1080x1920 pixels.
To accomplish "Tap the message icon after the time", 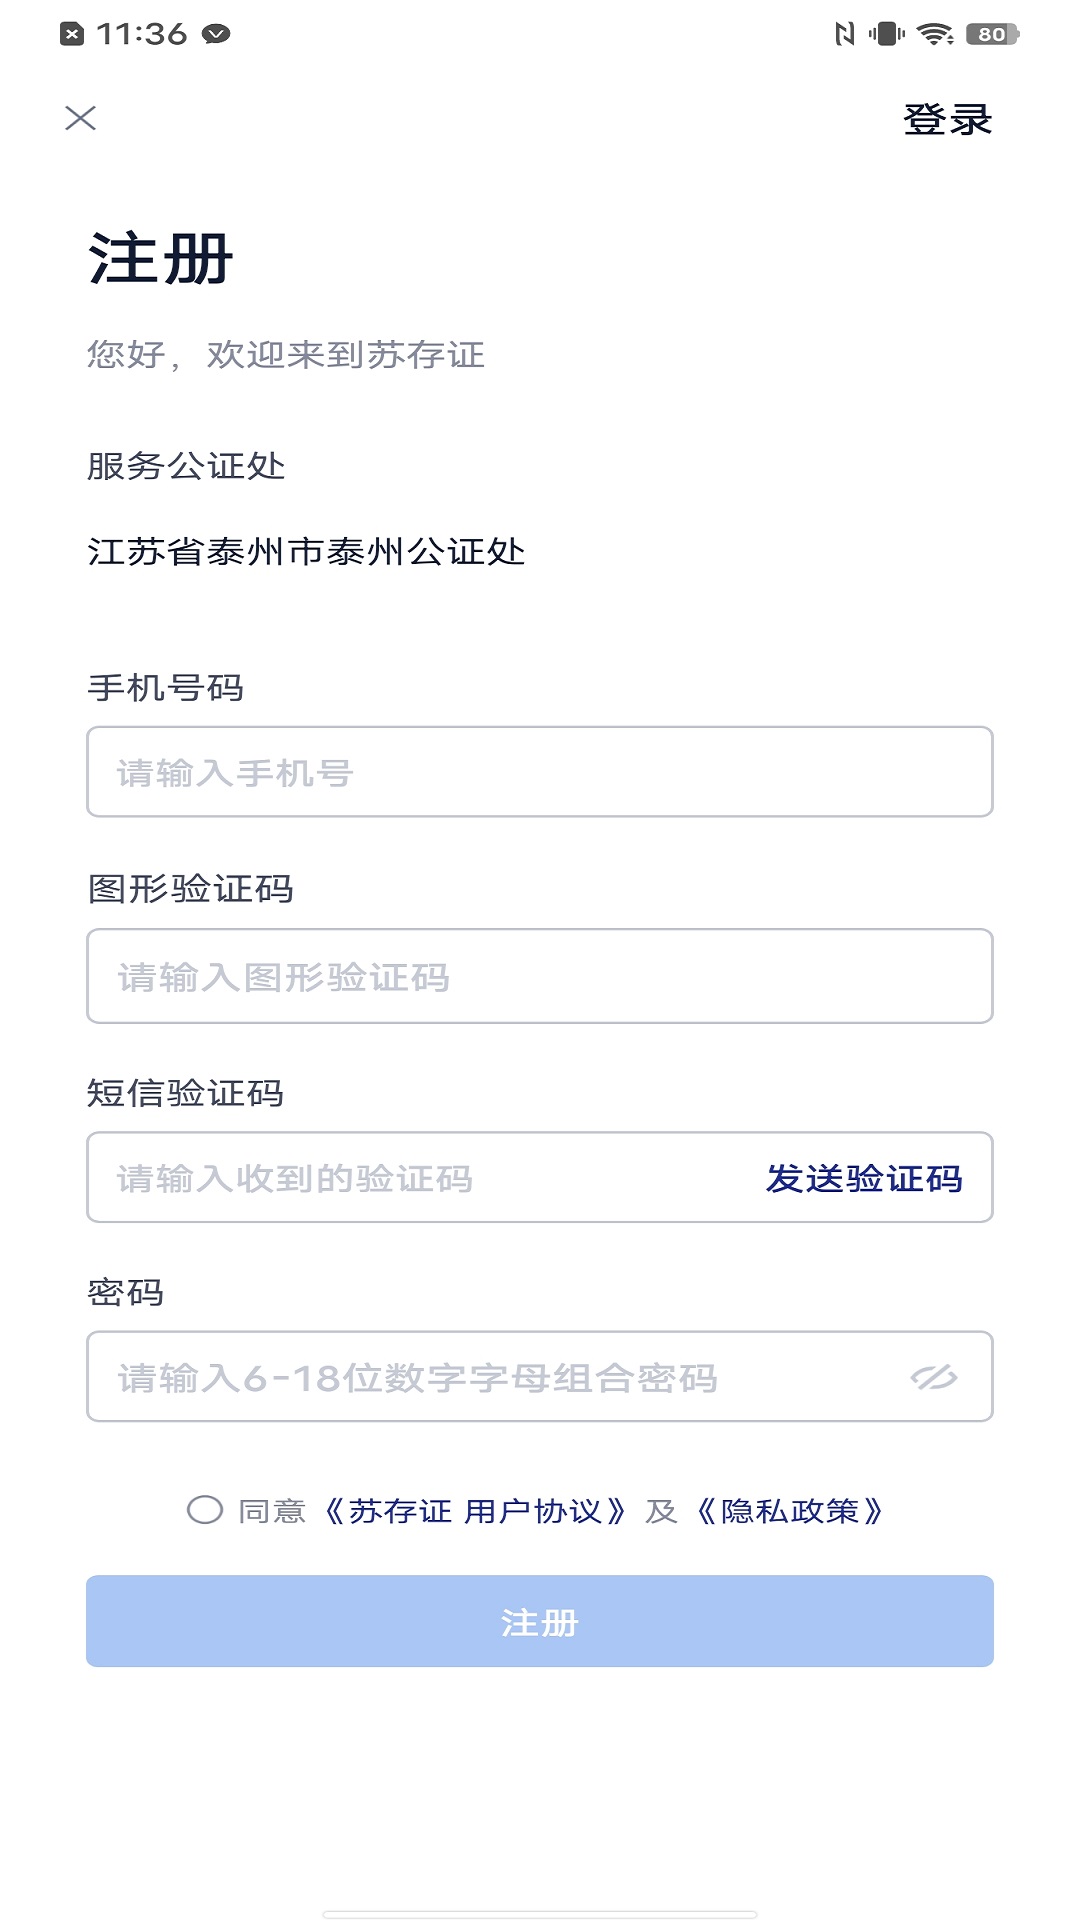I will 216,34.
